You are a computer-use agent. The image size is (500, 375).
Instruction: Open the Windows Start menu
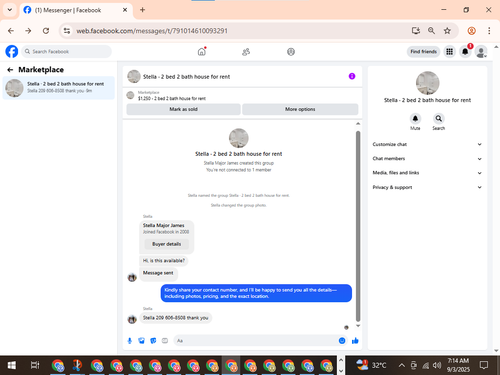tap(12, 365)
